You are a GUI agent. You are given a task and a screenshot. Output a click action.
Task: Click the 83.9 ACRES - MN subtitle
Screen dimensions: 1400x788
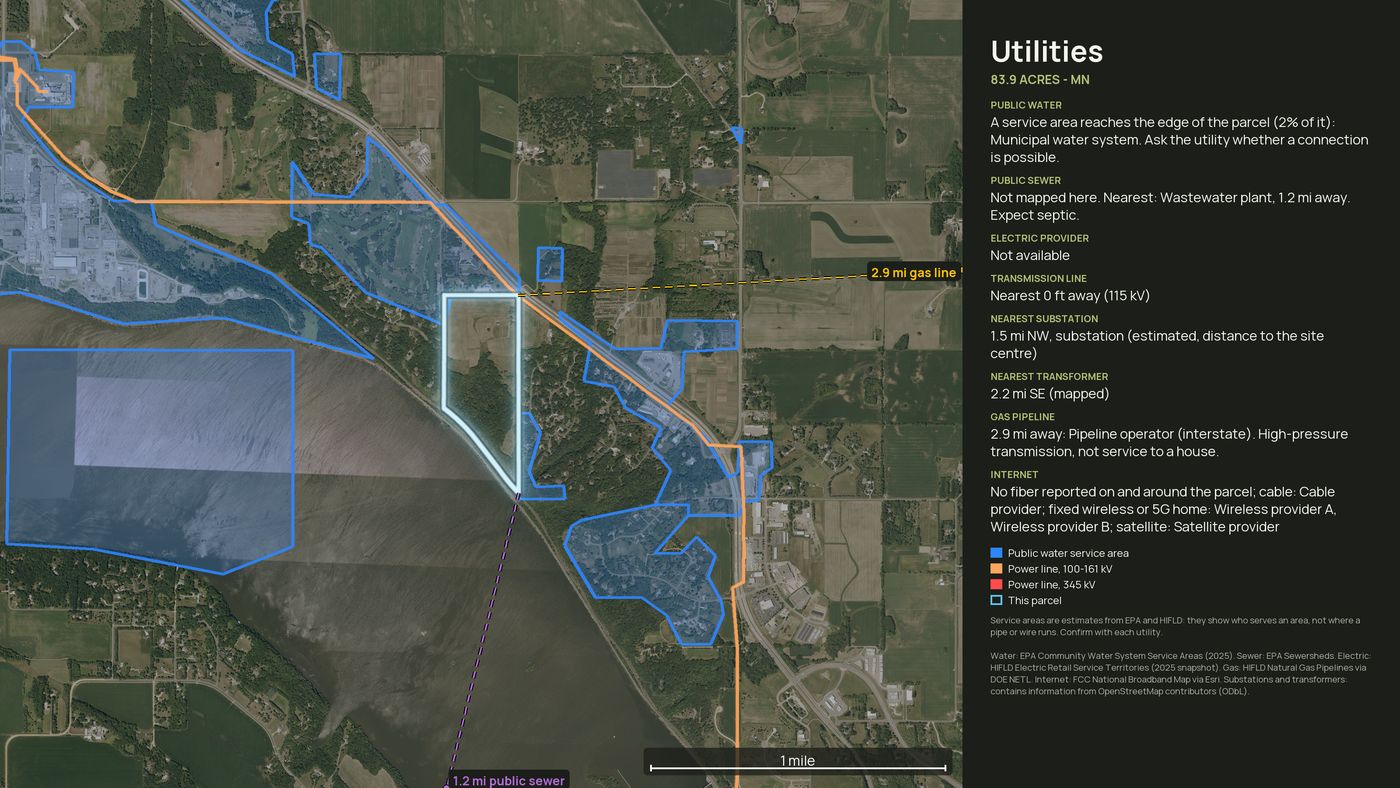point(1040,80)
